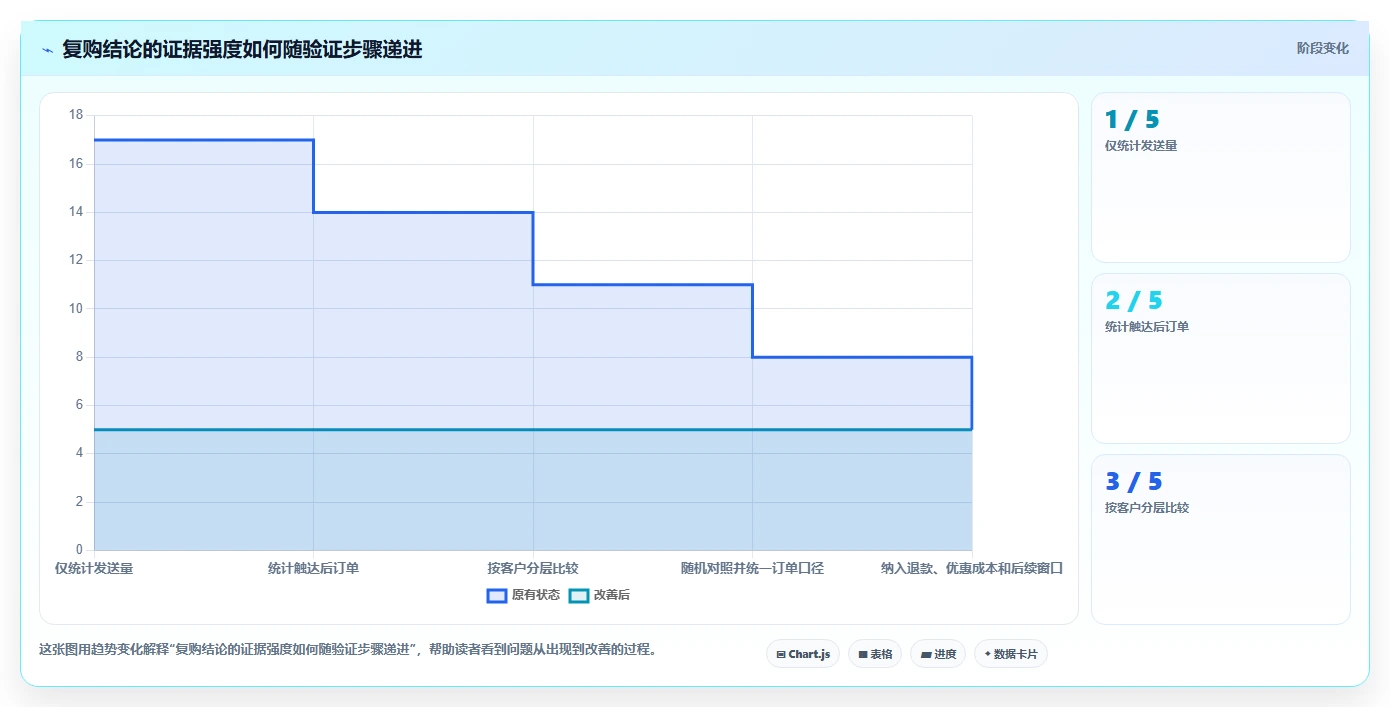Click the 阶段变化 label in header
This screenshot has width=1390, height=707.
(x=1323, y=48)
